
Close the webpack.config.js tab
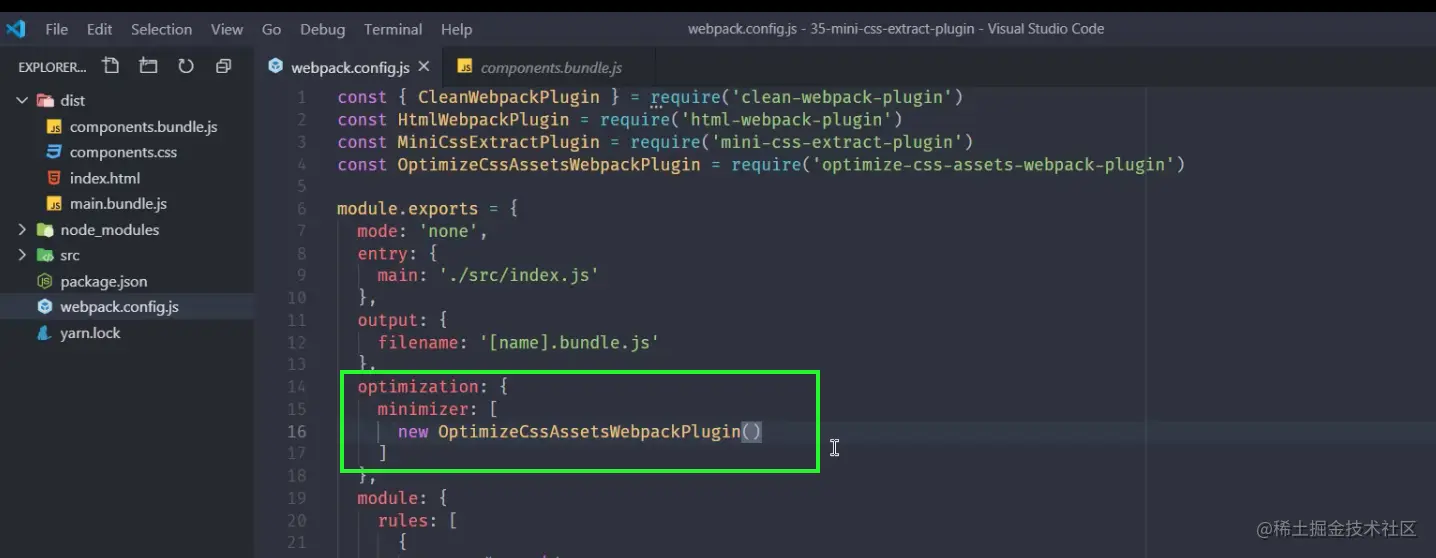pos(424,66)
